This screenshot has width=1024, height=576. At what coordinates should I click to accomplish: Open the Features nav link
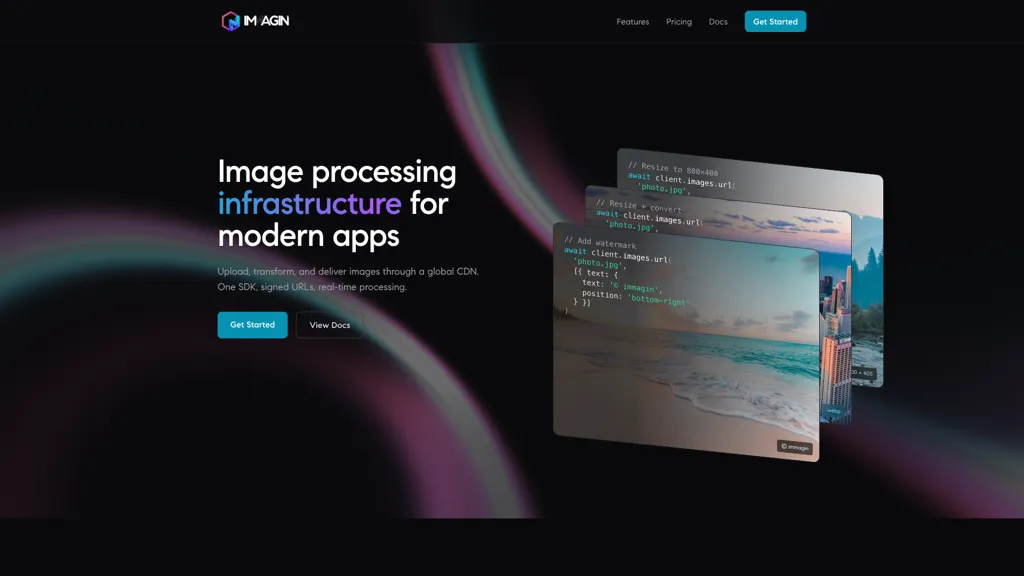point(632,22)
